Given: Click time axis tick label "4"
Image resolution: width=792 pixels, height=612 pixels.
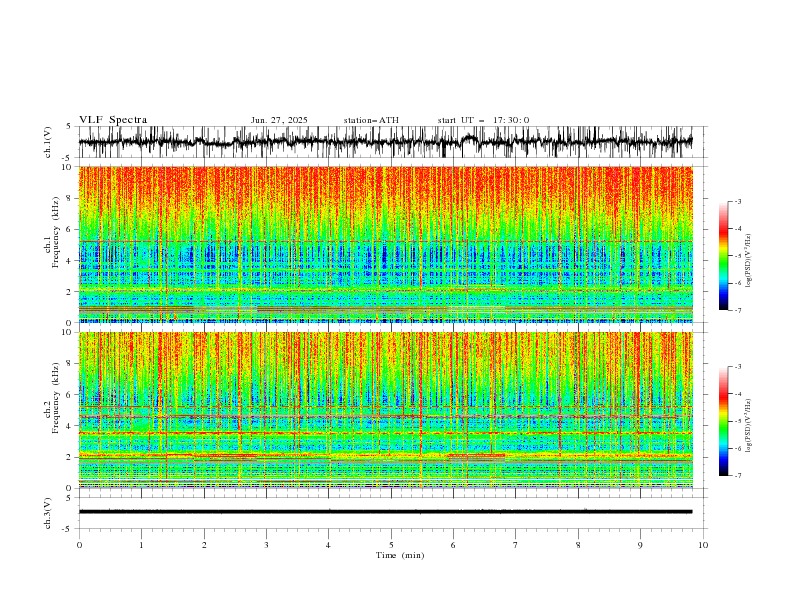Looking at the screenshot, I should click(x=329, y=545).
